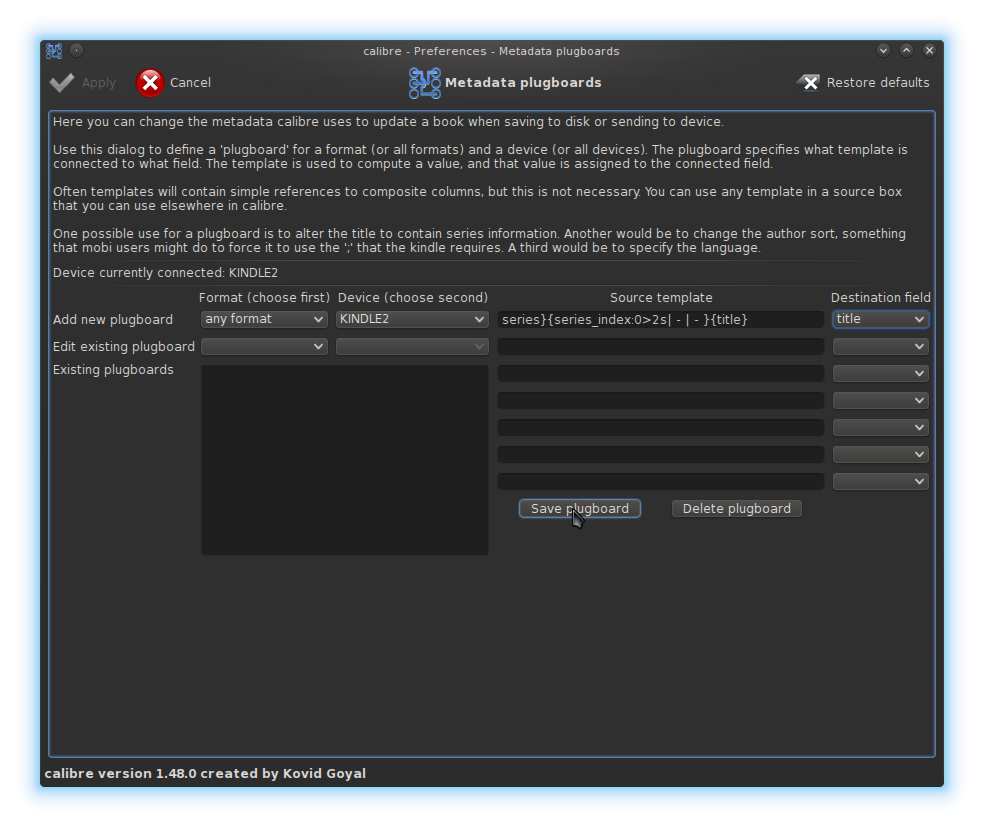Click 'Format (choose first)' header

click(264, 297)
